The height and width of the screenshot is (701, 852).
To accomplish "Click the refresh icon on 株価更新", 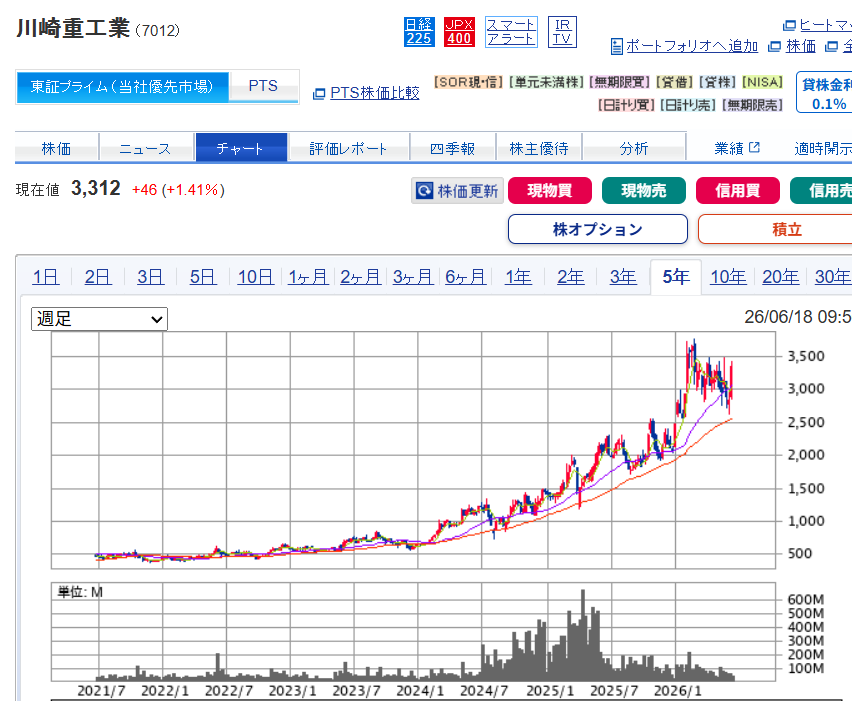I will point(424,191).
